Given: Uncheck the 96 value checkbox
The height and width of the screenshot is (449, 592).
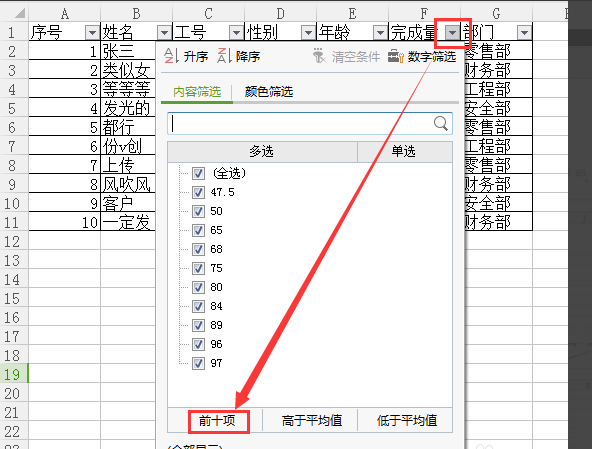Looking at the screenshot, I should coord(198,344).
